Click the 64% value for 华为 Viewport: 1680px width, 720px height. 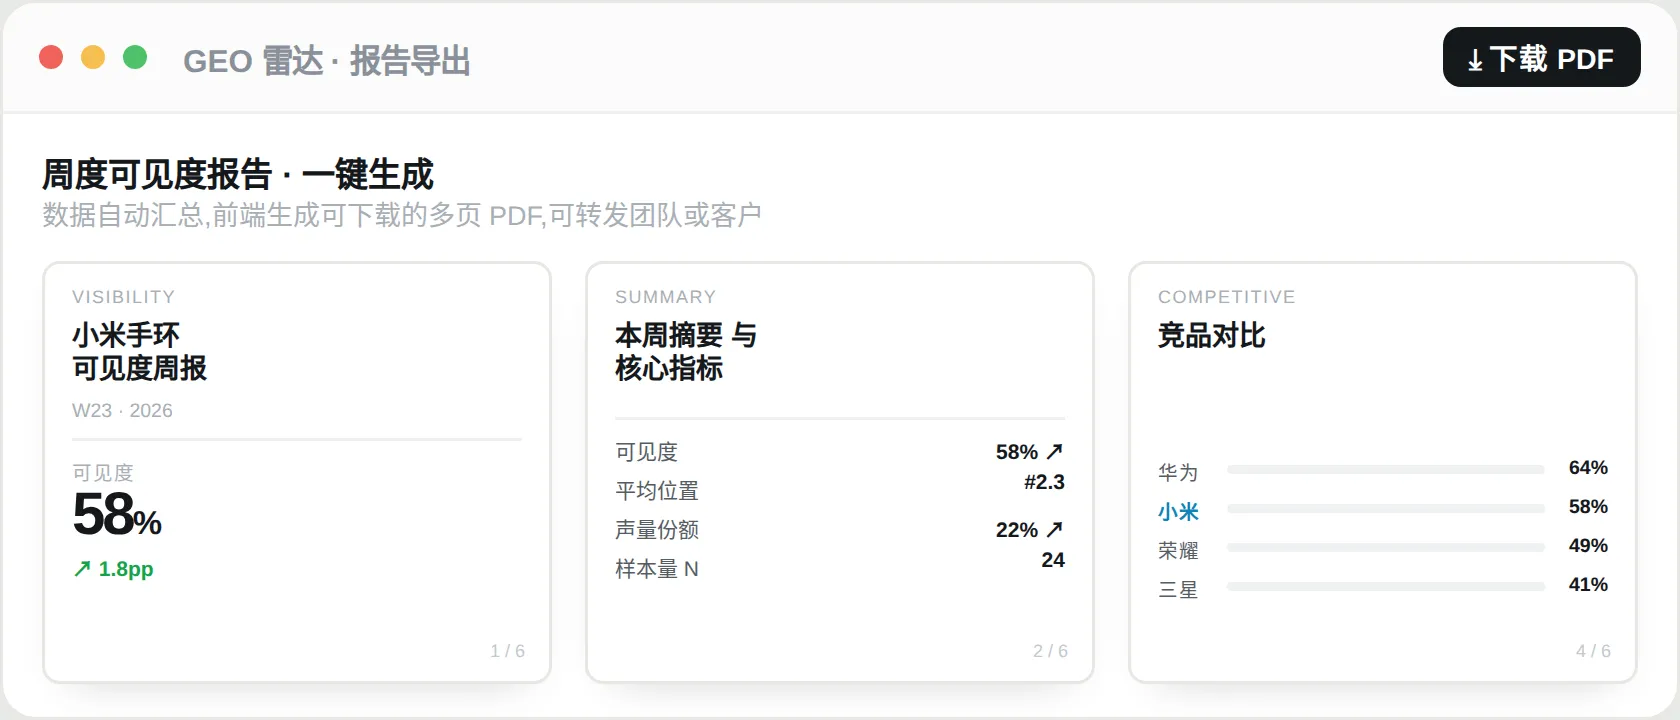(1588, 468)
